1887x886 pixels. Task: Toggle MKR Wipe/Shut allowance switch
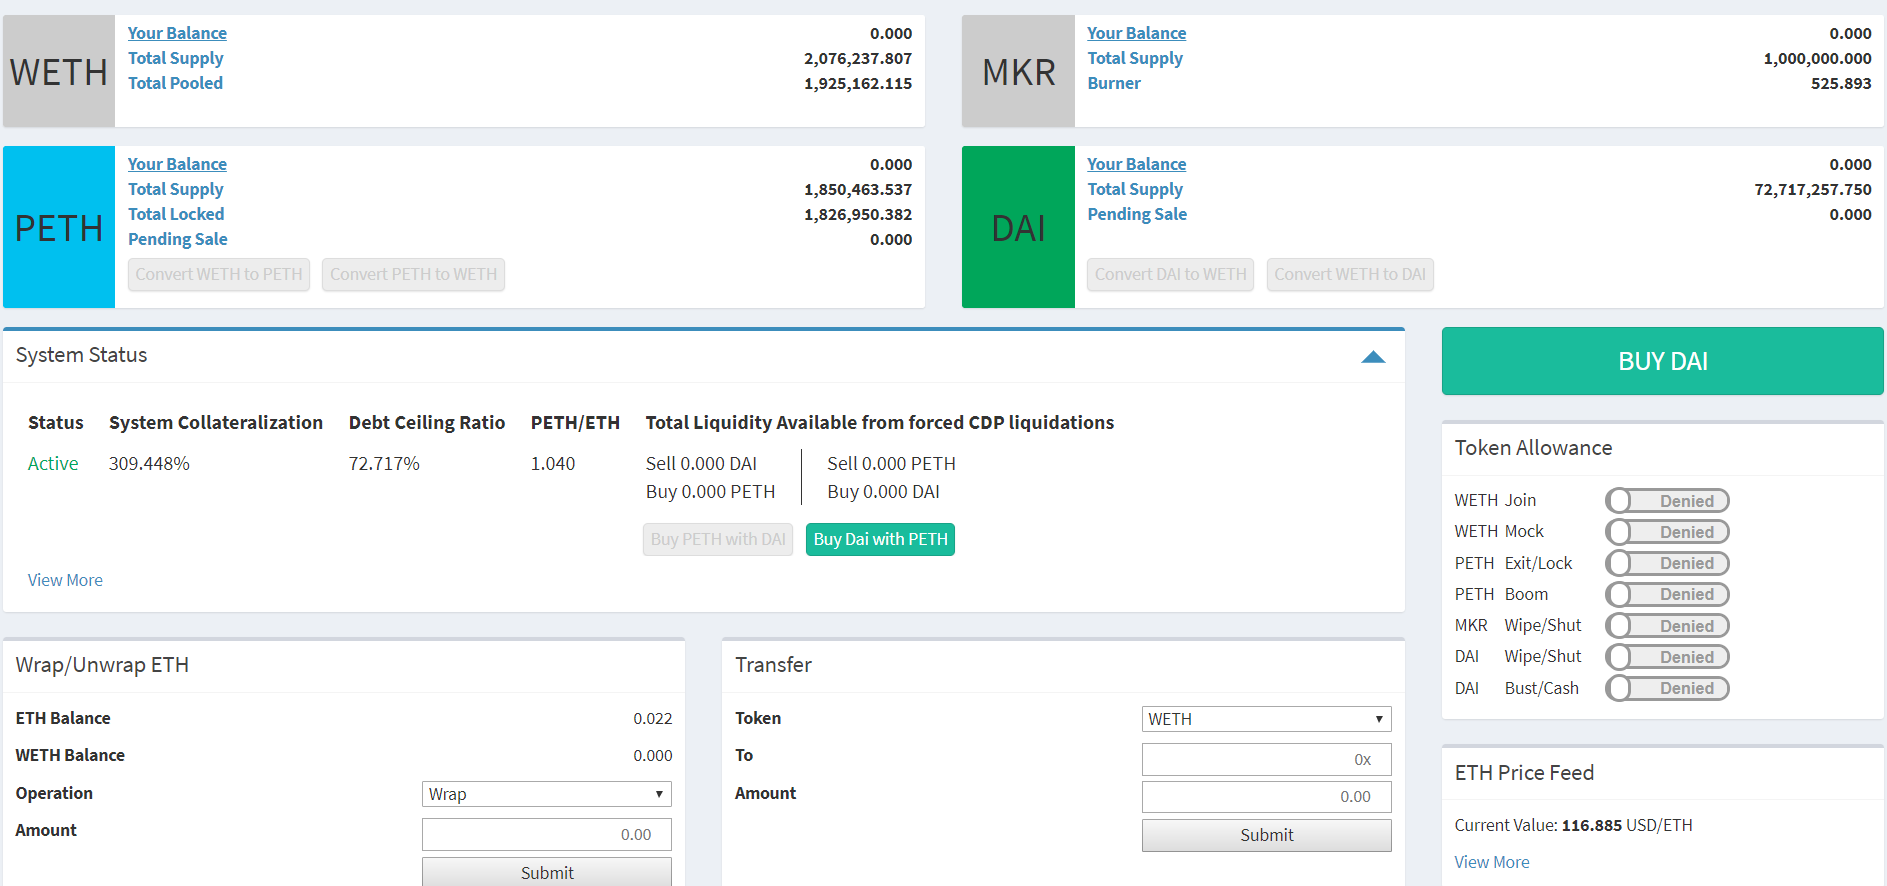(x=1667, y=626)
